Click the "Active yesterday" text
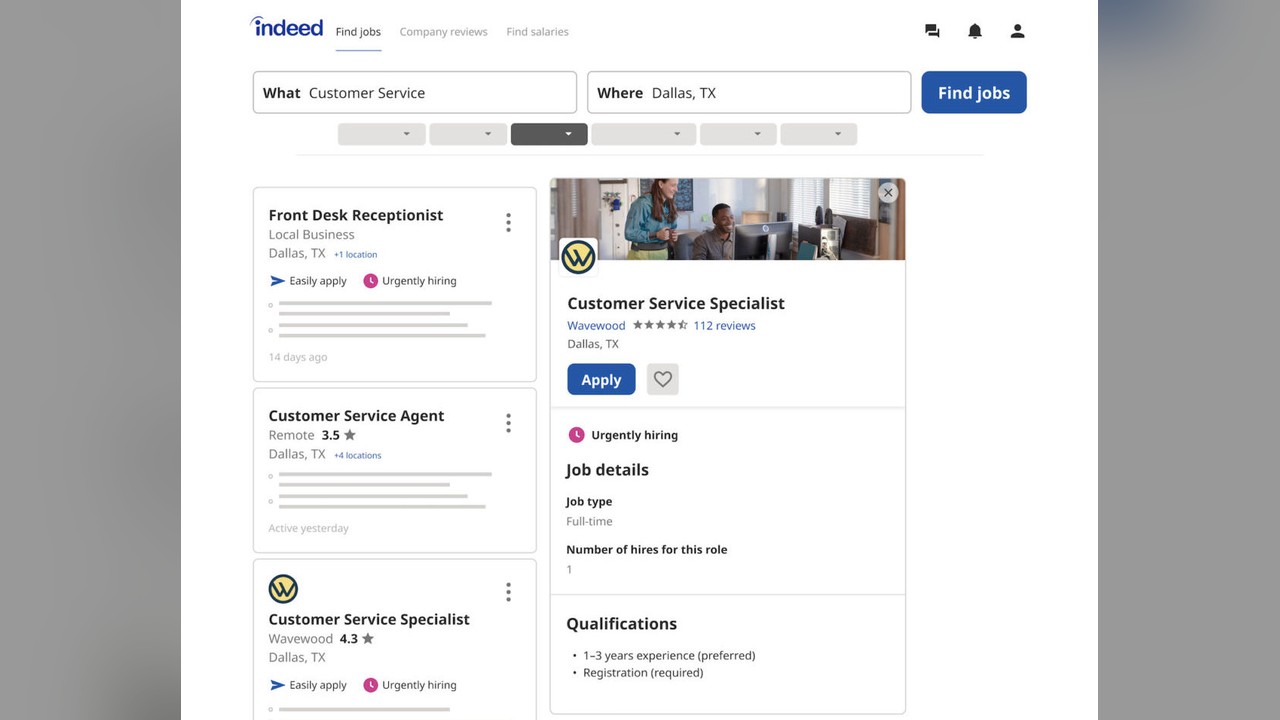The image size is (1280, 720). tap(308, 528)
